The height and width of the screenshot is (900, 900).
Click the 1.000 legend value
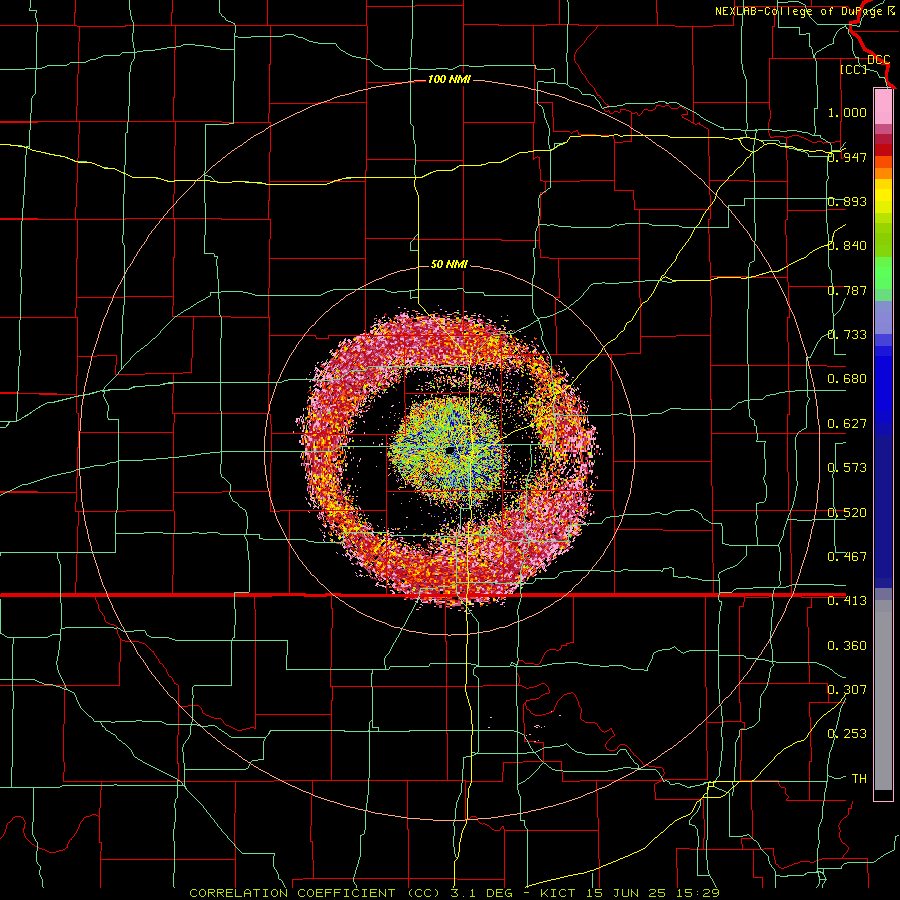click(847, 112)
